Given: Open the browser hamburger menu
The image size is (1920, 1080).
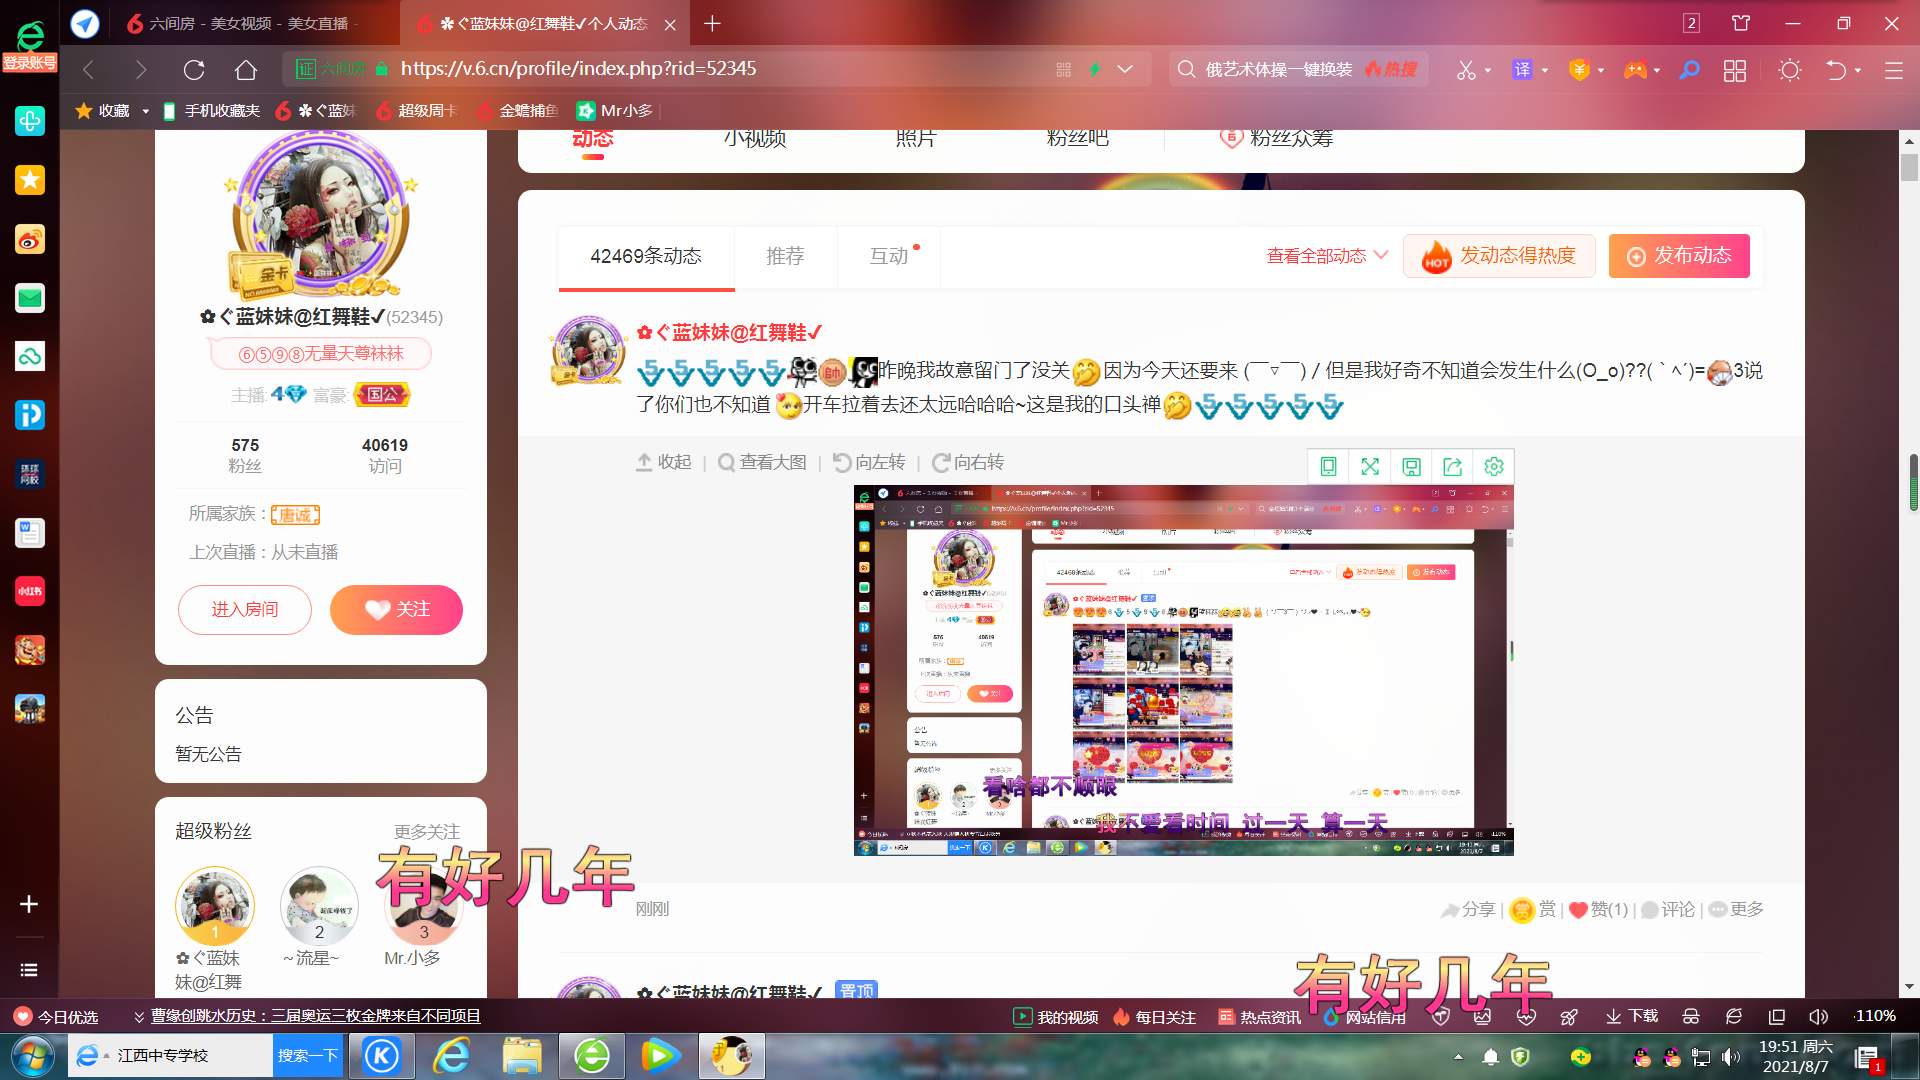Looking at the screenshot, I should [x=1893, y=70].
